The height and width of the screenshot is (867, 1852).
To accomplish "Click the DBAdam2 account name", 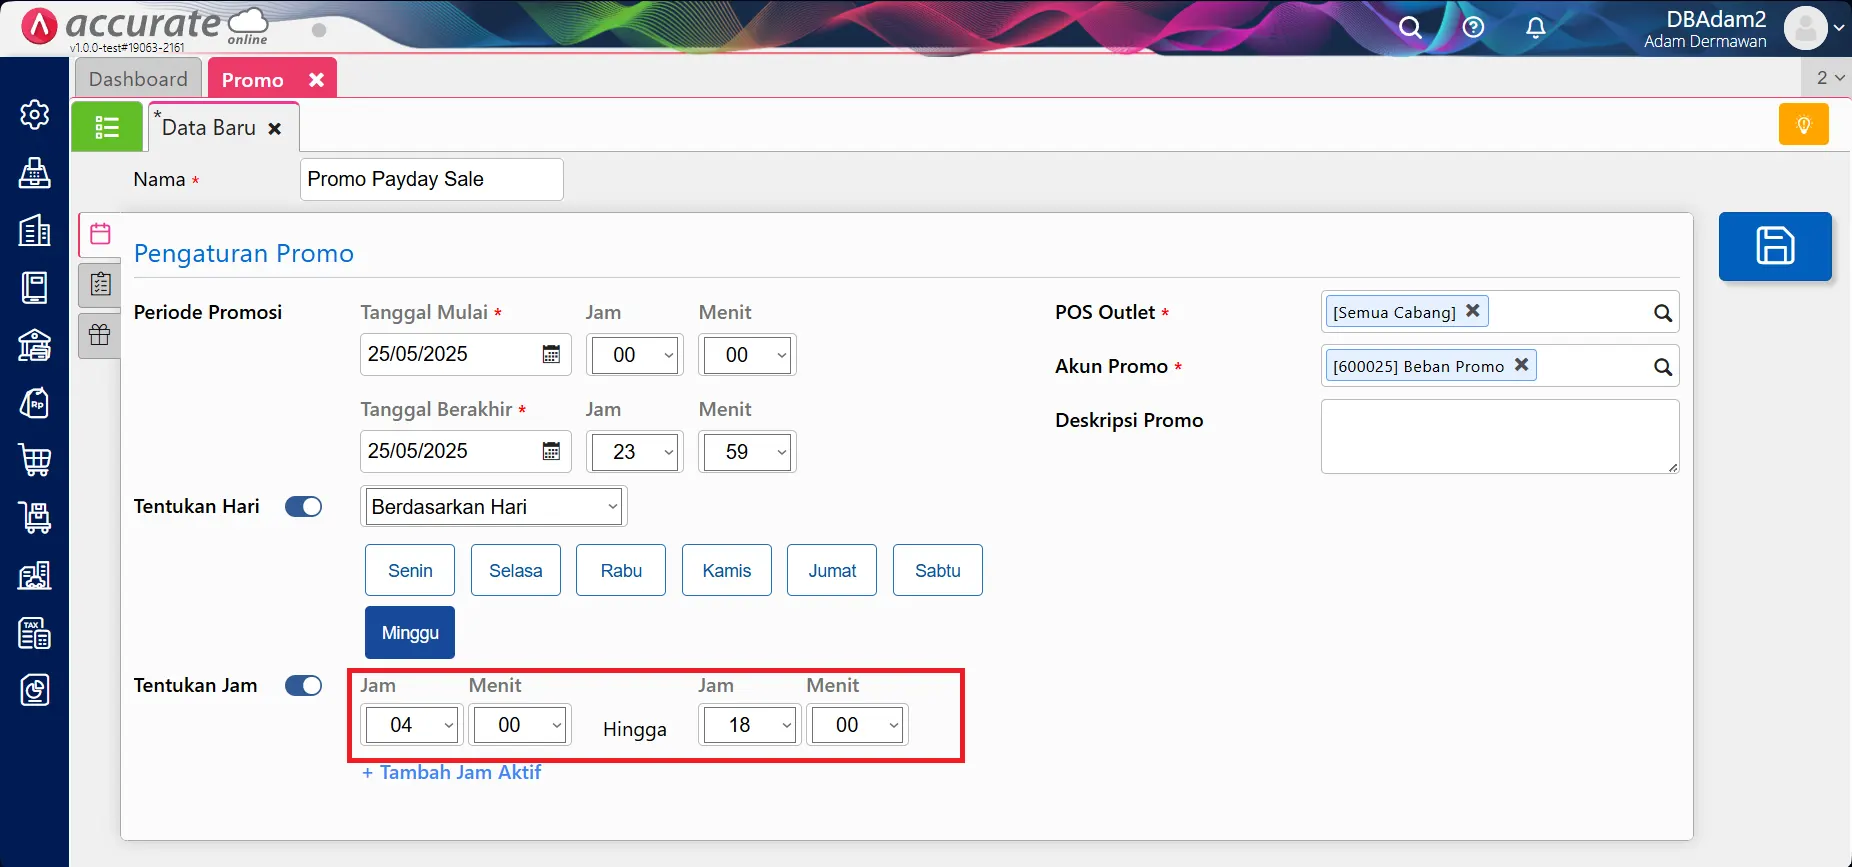I will pyautogui.click(x=1716, y=19).
